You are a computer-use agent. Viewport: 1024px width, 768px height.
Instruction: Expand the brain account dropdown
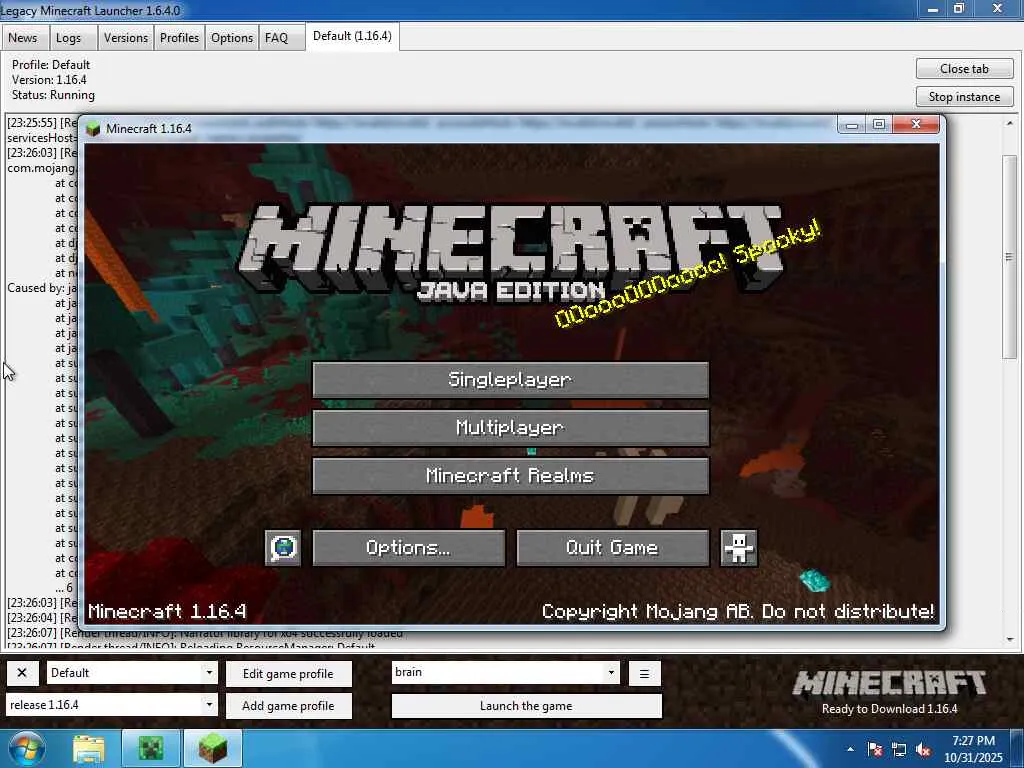point(611,672)
